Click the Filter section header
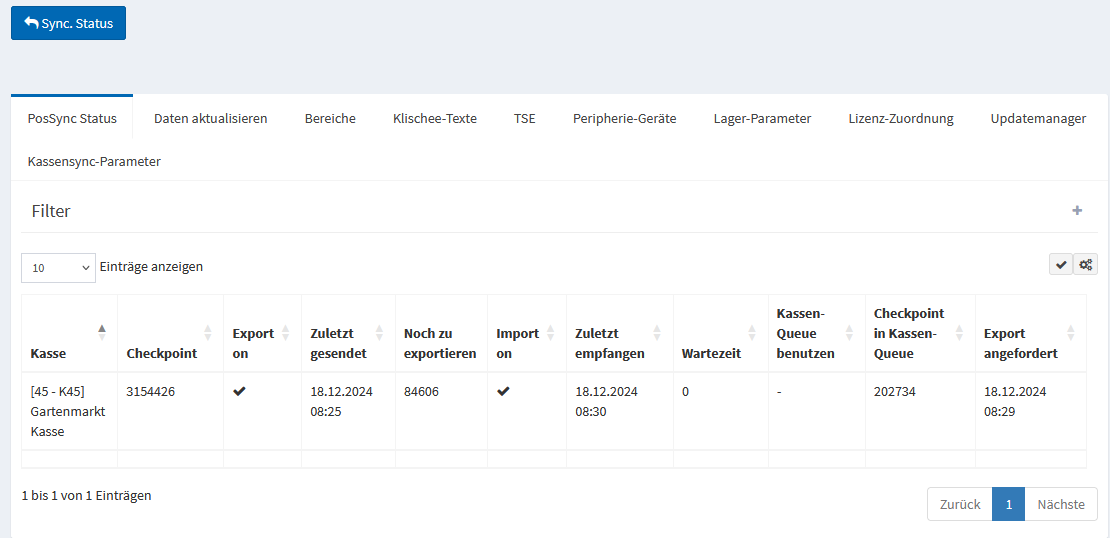Screen dimensions: 1110x538 click(51, 211)
